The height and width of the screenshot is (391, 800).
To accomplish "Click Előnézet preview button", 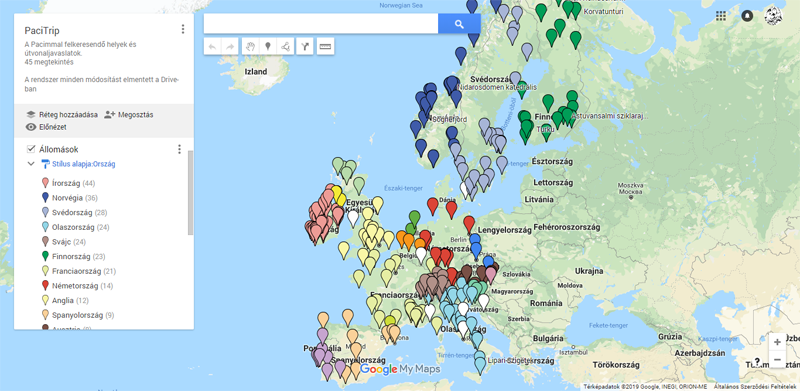I will pos(46,127).
